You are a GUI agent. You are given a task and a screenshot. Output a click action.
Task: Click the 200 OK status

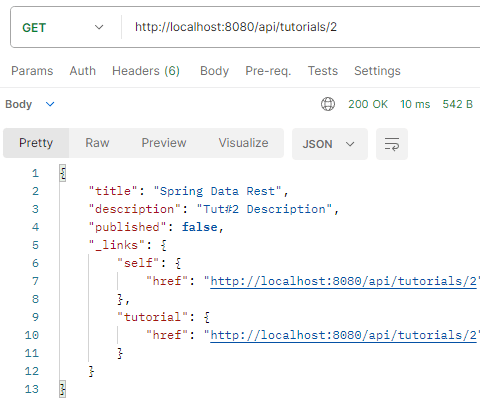(x=368, y=104)
